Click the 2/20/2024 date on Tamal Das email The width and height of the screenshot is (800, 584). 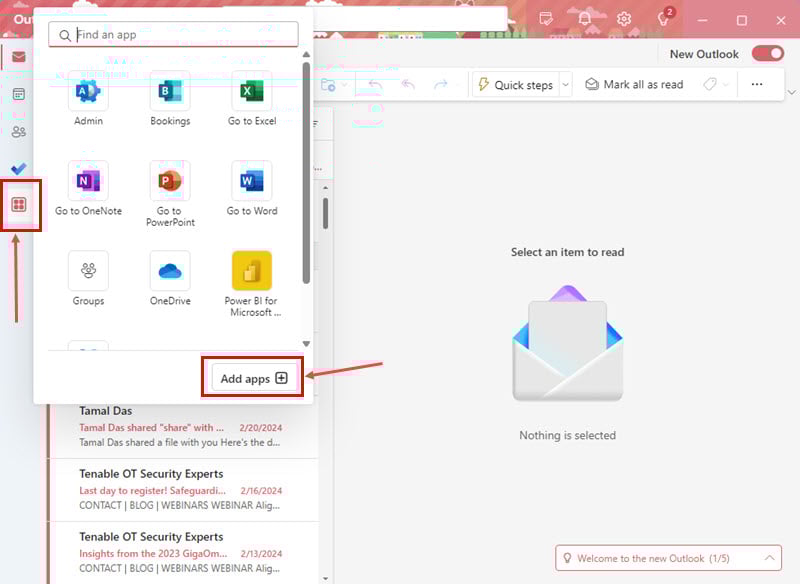pos(261,427)
